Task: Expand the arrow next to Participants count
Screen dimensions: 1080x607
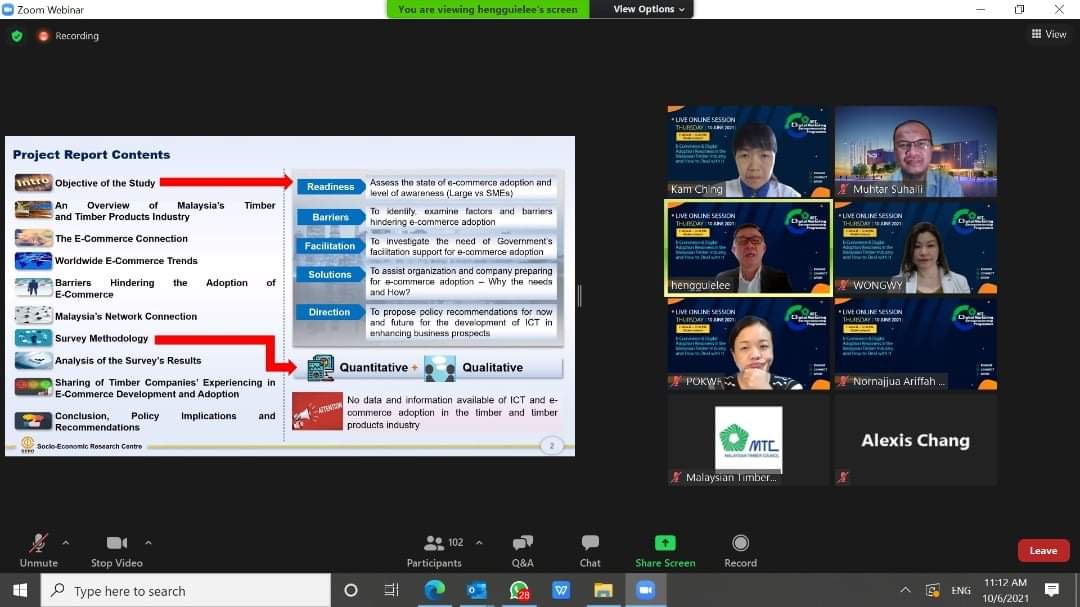Action: 479,543
